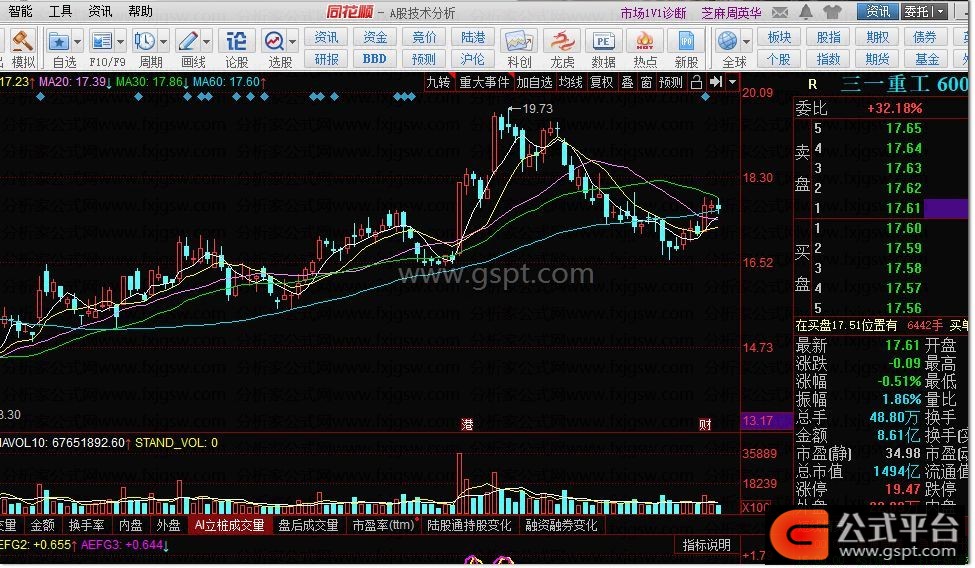
Task: Open the 工具 menu
Action: (x=60, y=11)
